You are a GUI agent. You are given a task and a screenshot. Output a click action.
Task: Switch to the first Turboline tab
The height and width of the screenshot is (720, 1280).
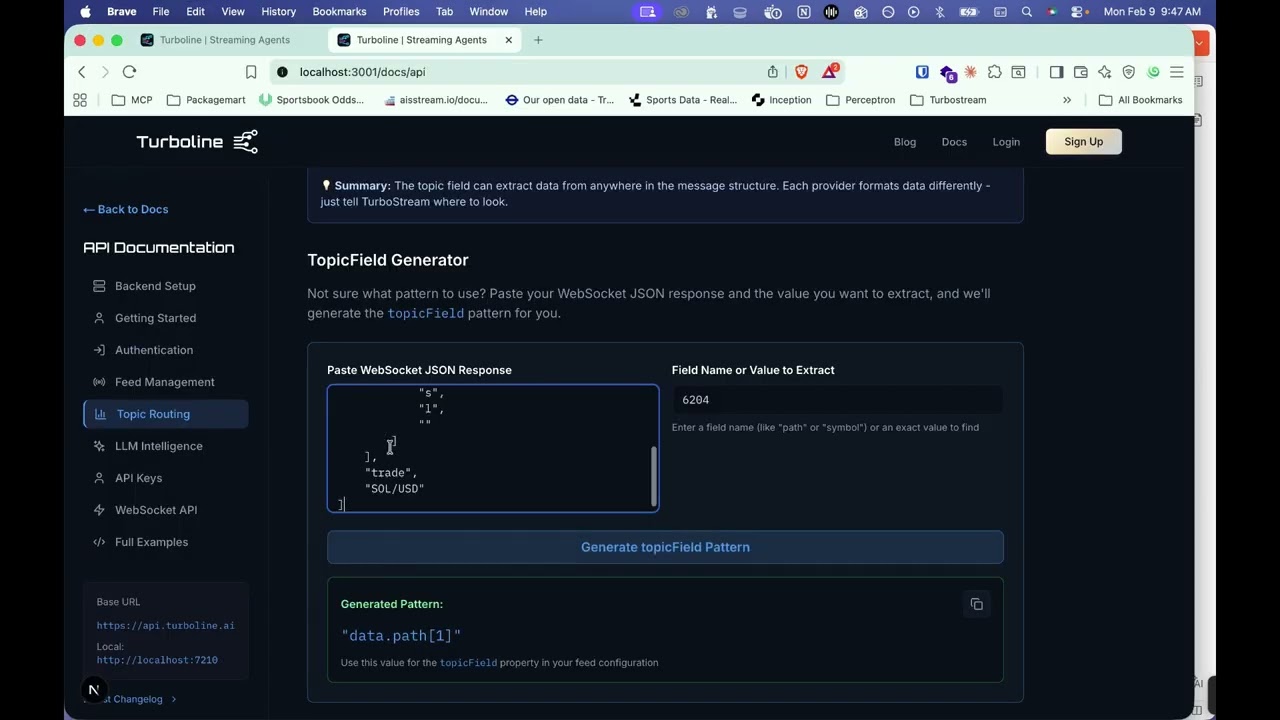(x=225, y=40)
